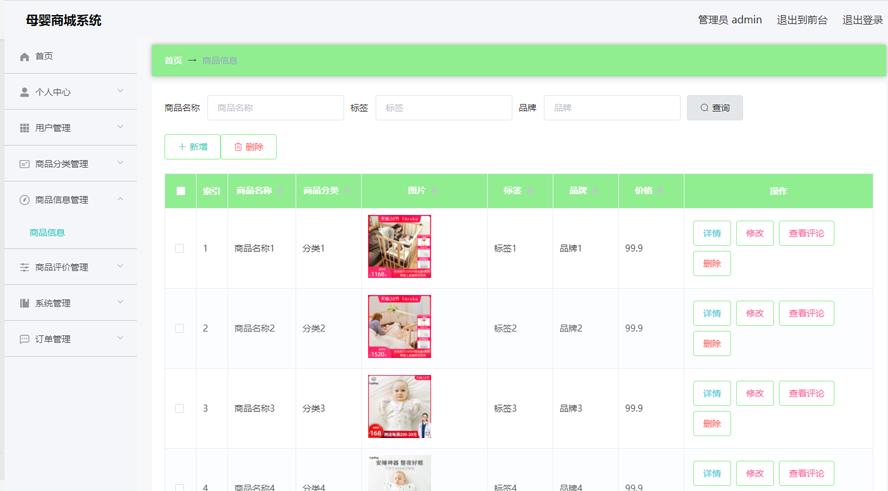
Task: Toggle the select-all checkbox in table header
Action: (181, 191)
